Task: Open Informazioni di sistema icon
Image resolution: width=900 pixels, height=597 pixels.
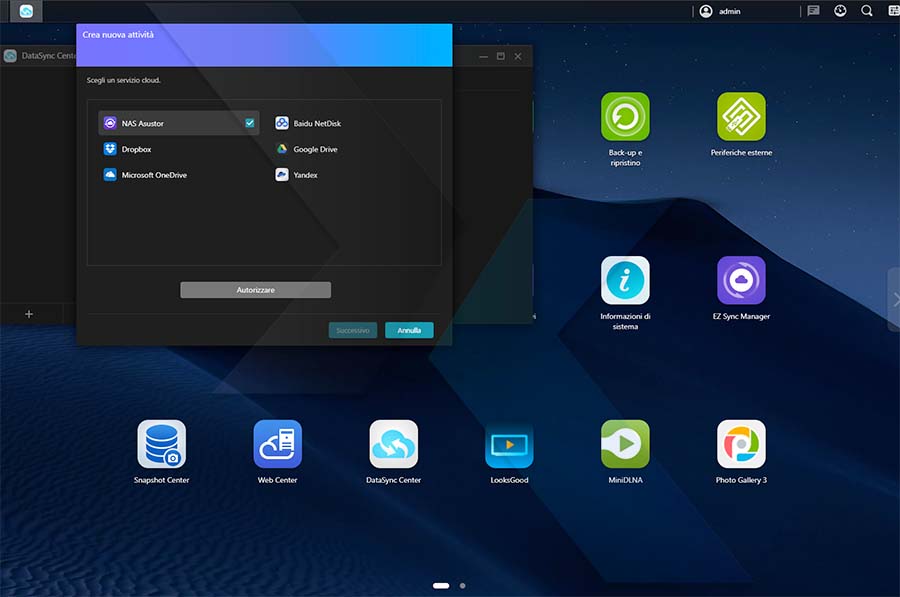Action: point(625,281)
